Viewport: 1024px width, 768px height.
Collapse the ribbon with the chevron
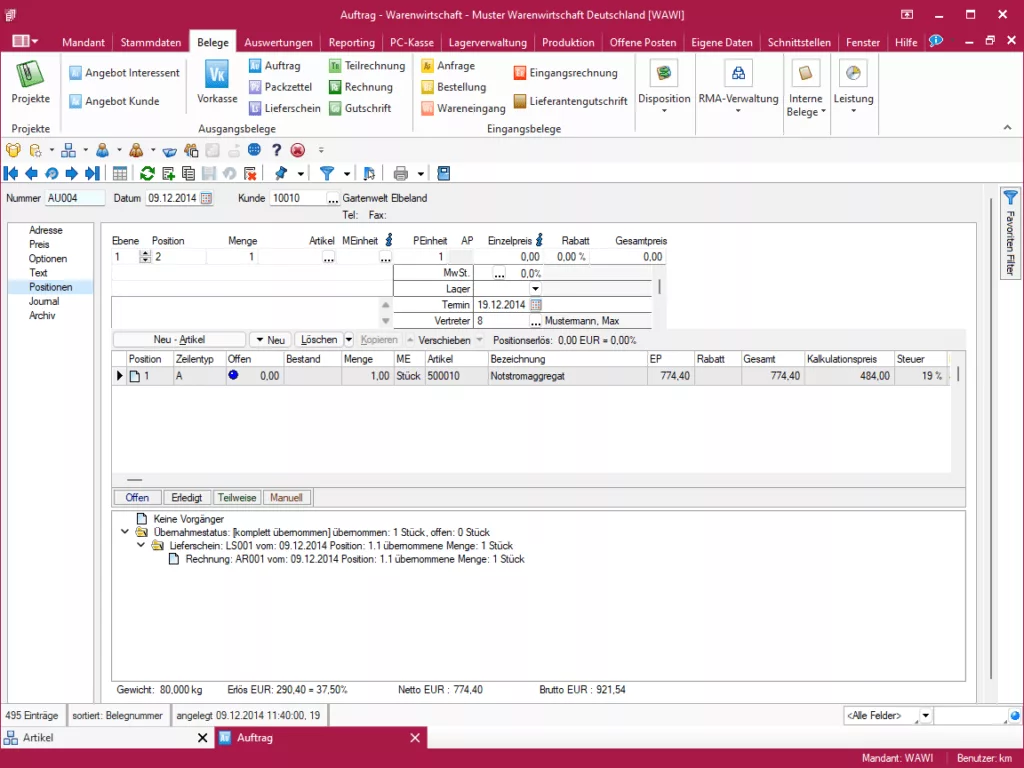[x=1007, y=127]
